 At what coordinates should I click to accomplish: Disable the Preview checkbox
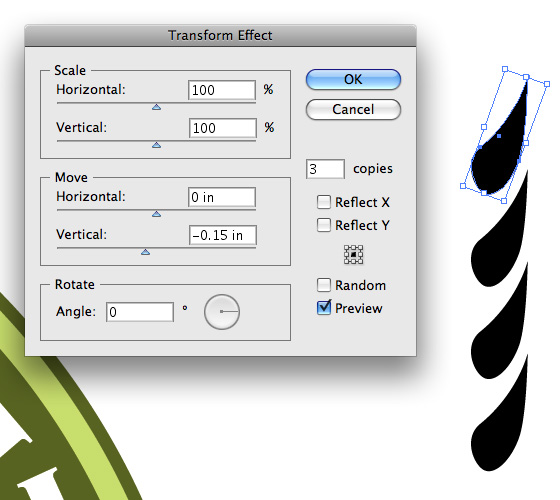324,308
